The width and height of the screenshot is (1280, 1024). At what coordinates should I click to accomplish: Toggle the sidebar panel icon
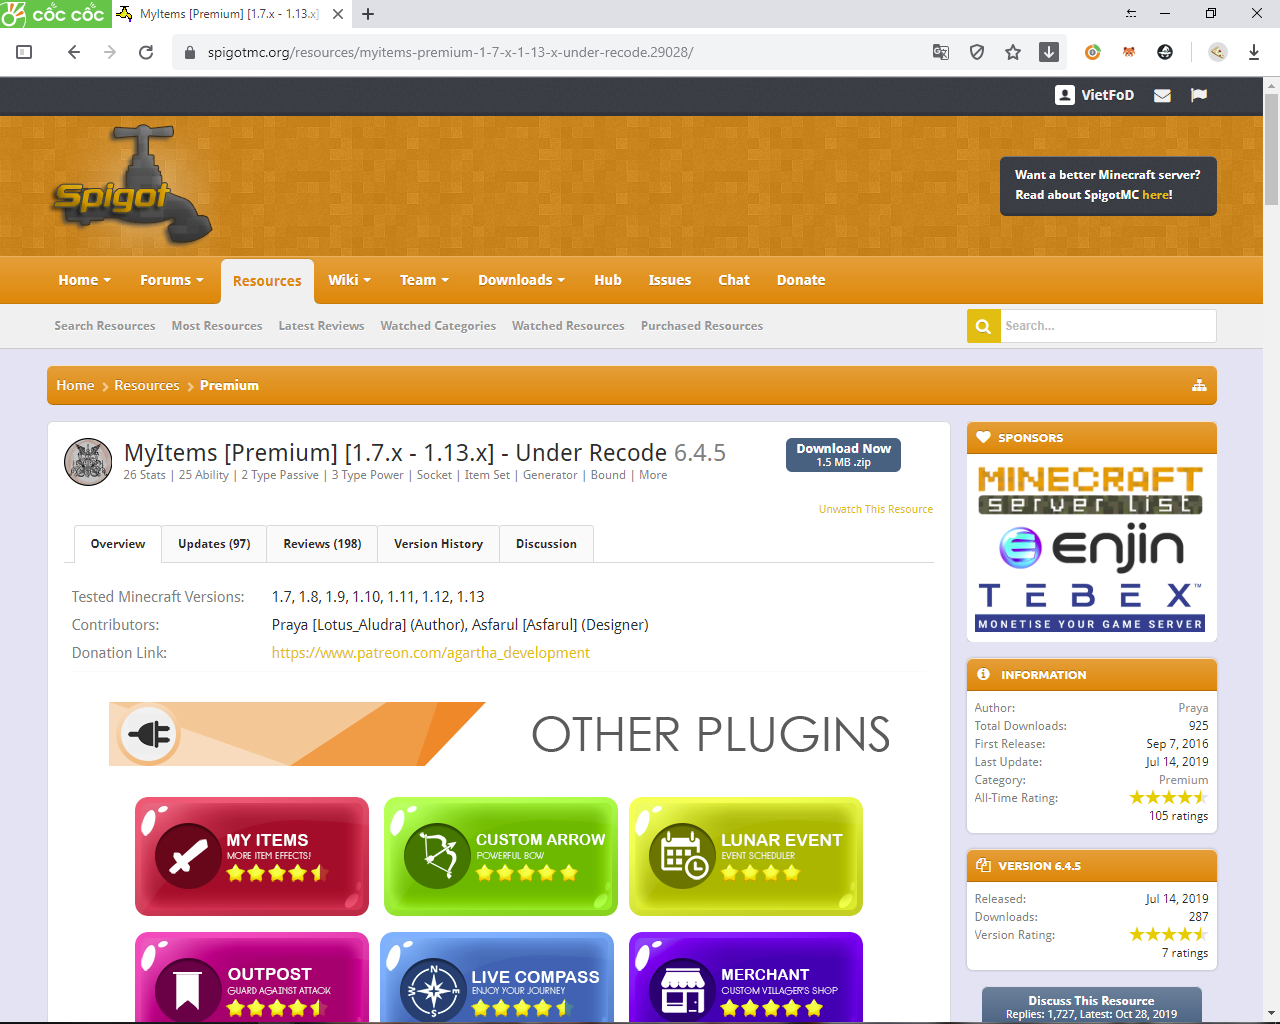[x=25, y=52]
